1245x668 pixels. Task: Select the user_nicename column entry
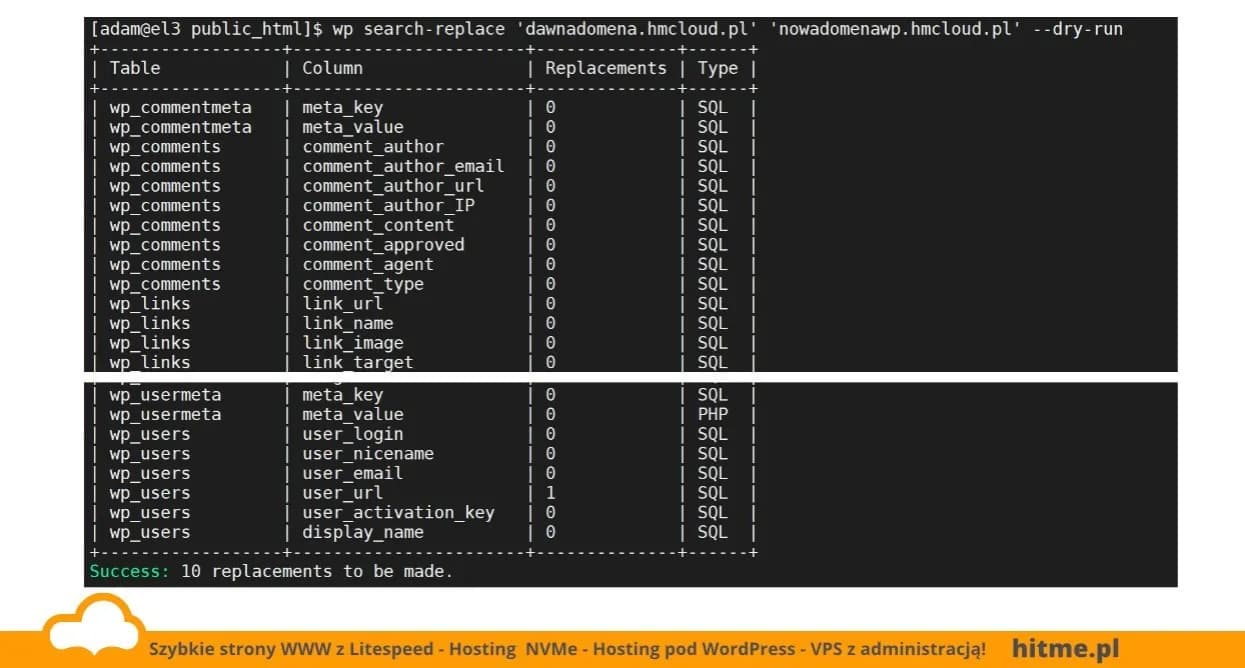click(x=368, y=454)
